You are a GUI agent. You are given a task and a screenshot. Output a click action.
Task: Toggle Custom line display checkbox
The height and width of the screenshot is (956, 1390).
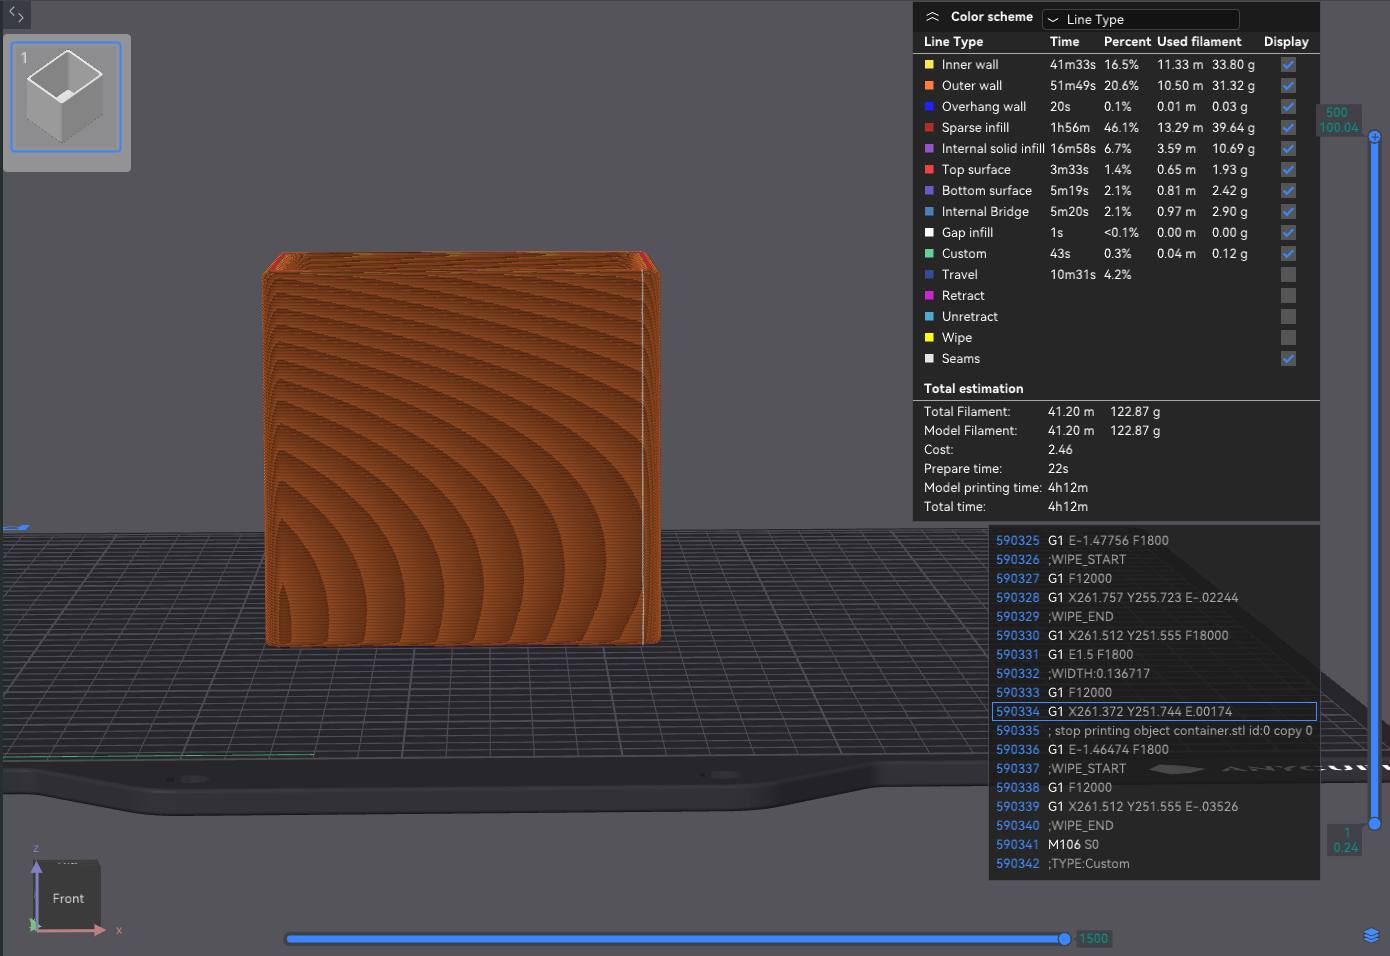coord(1288,253)
